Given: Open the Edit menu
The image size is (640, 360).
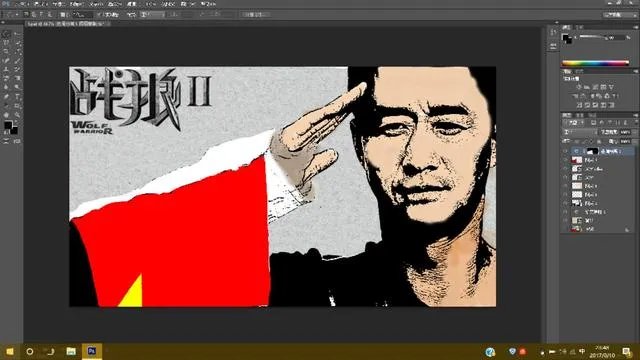Looking at the screenshot, I should tap(40, 4).
